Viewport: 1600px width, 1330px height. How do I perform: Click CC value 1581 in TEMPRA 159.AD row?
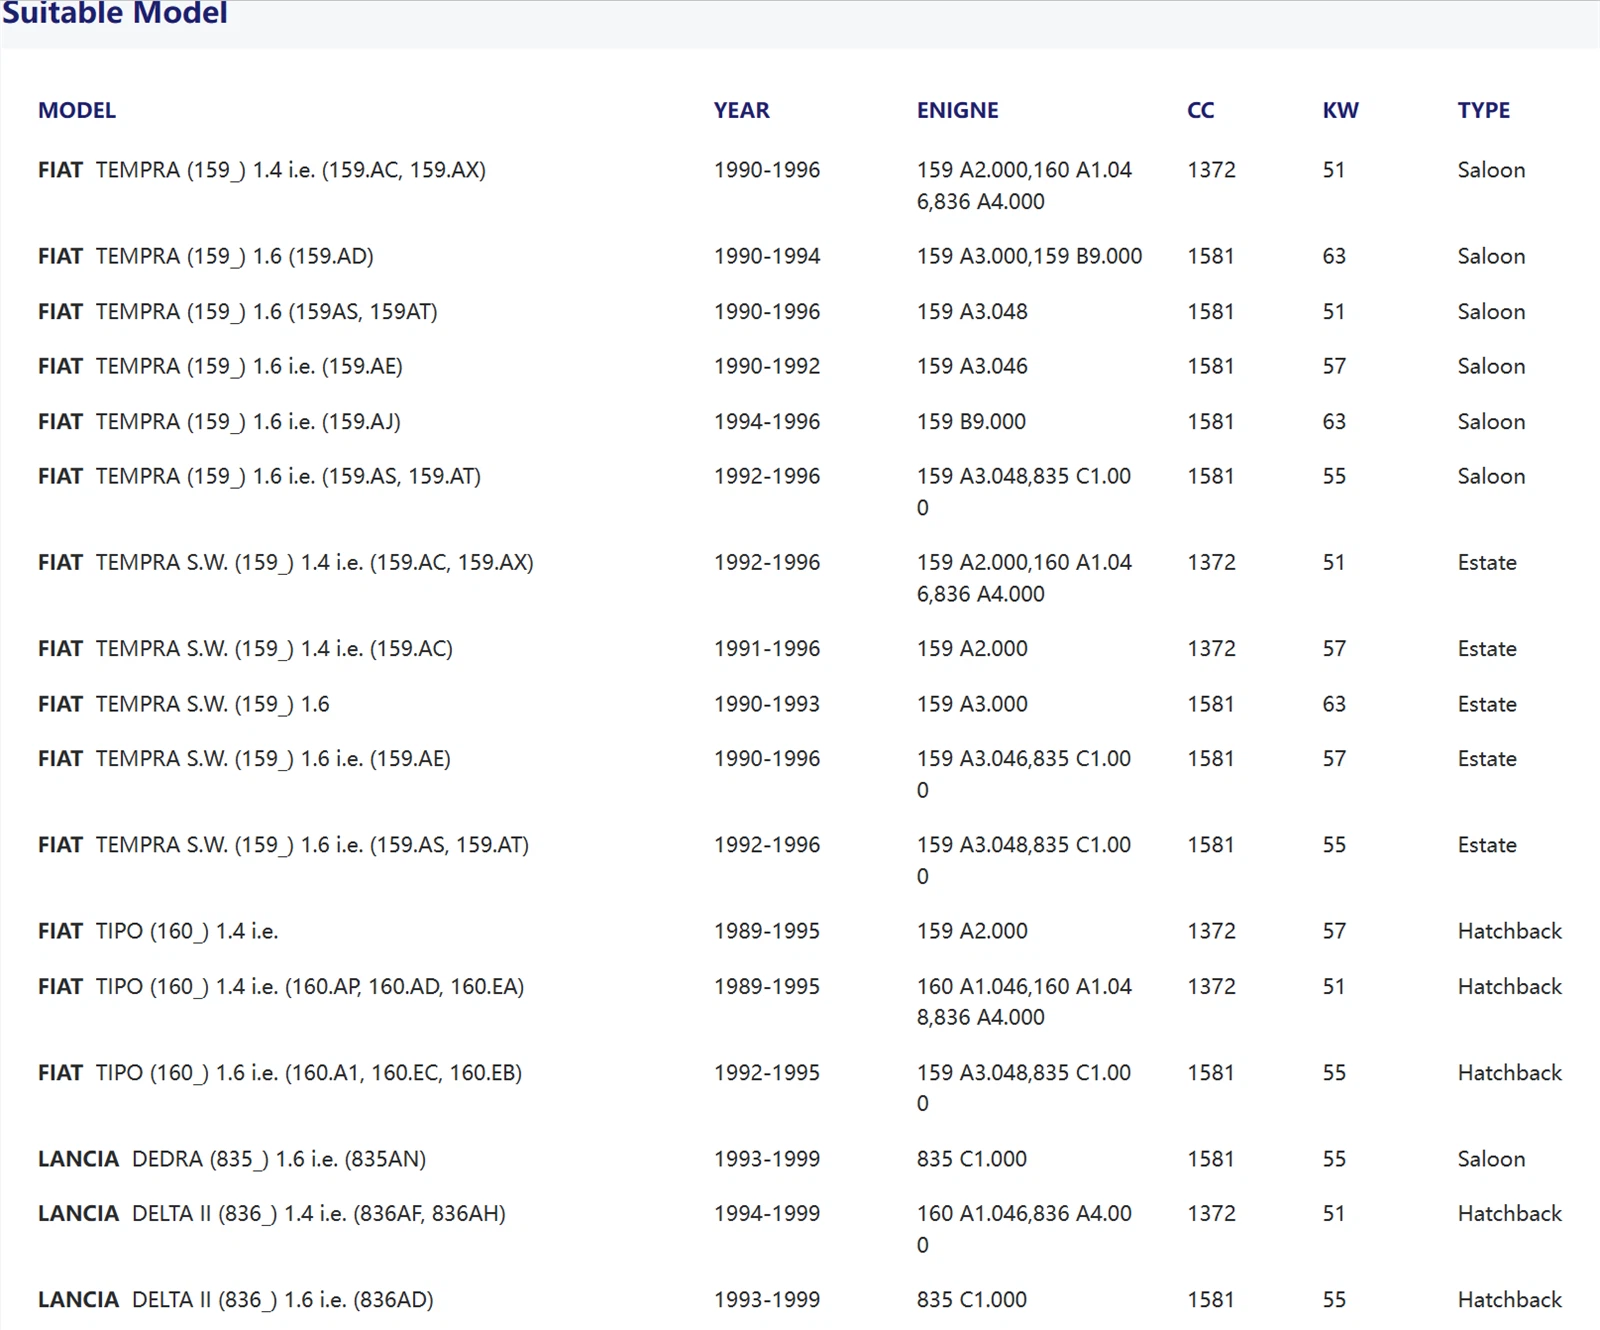tap(1211, 256)
